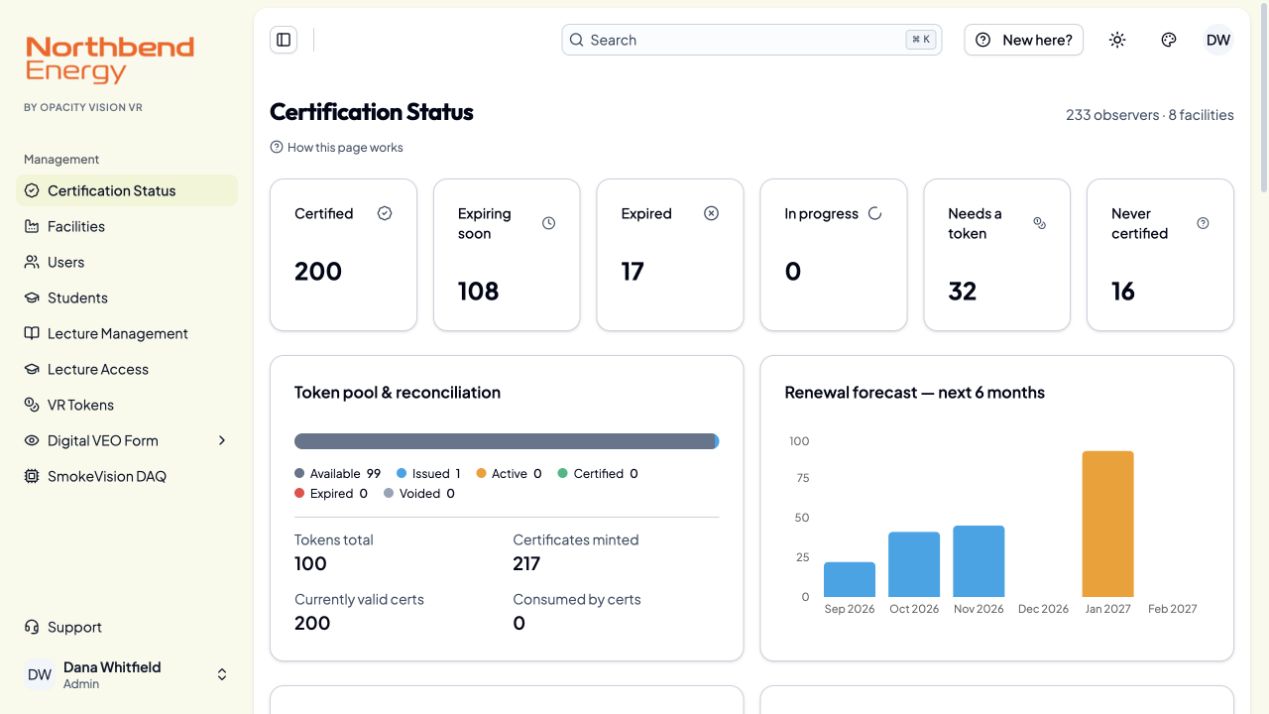Click the In progress 0 card
This screenshot has width=1269, height=714.
834,255
